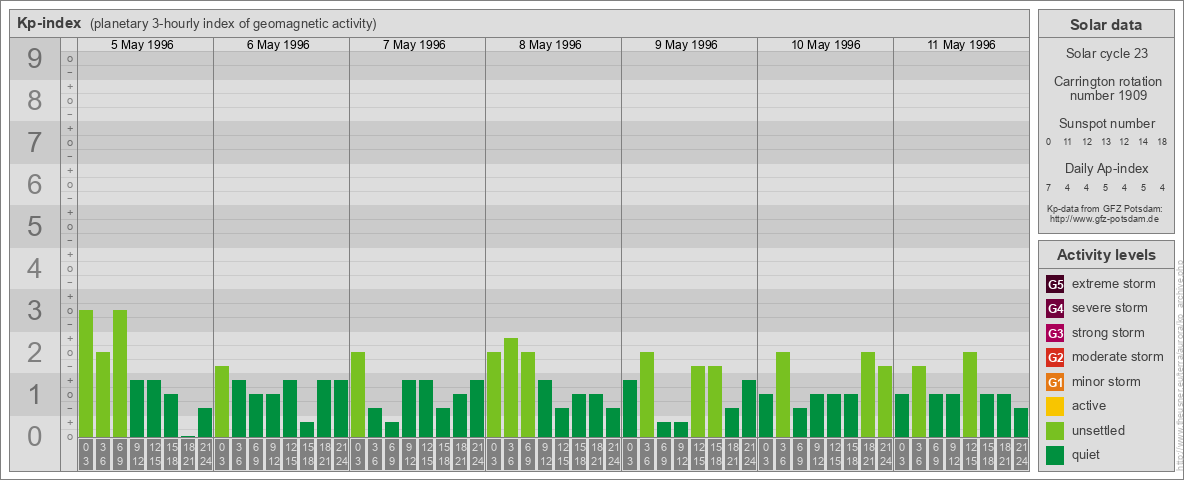Image resolution: width=1184 pixels, height=480 pixels.
Task: Click the 9 May 1996 date header
Action: coord(686,45)
